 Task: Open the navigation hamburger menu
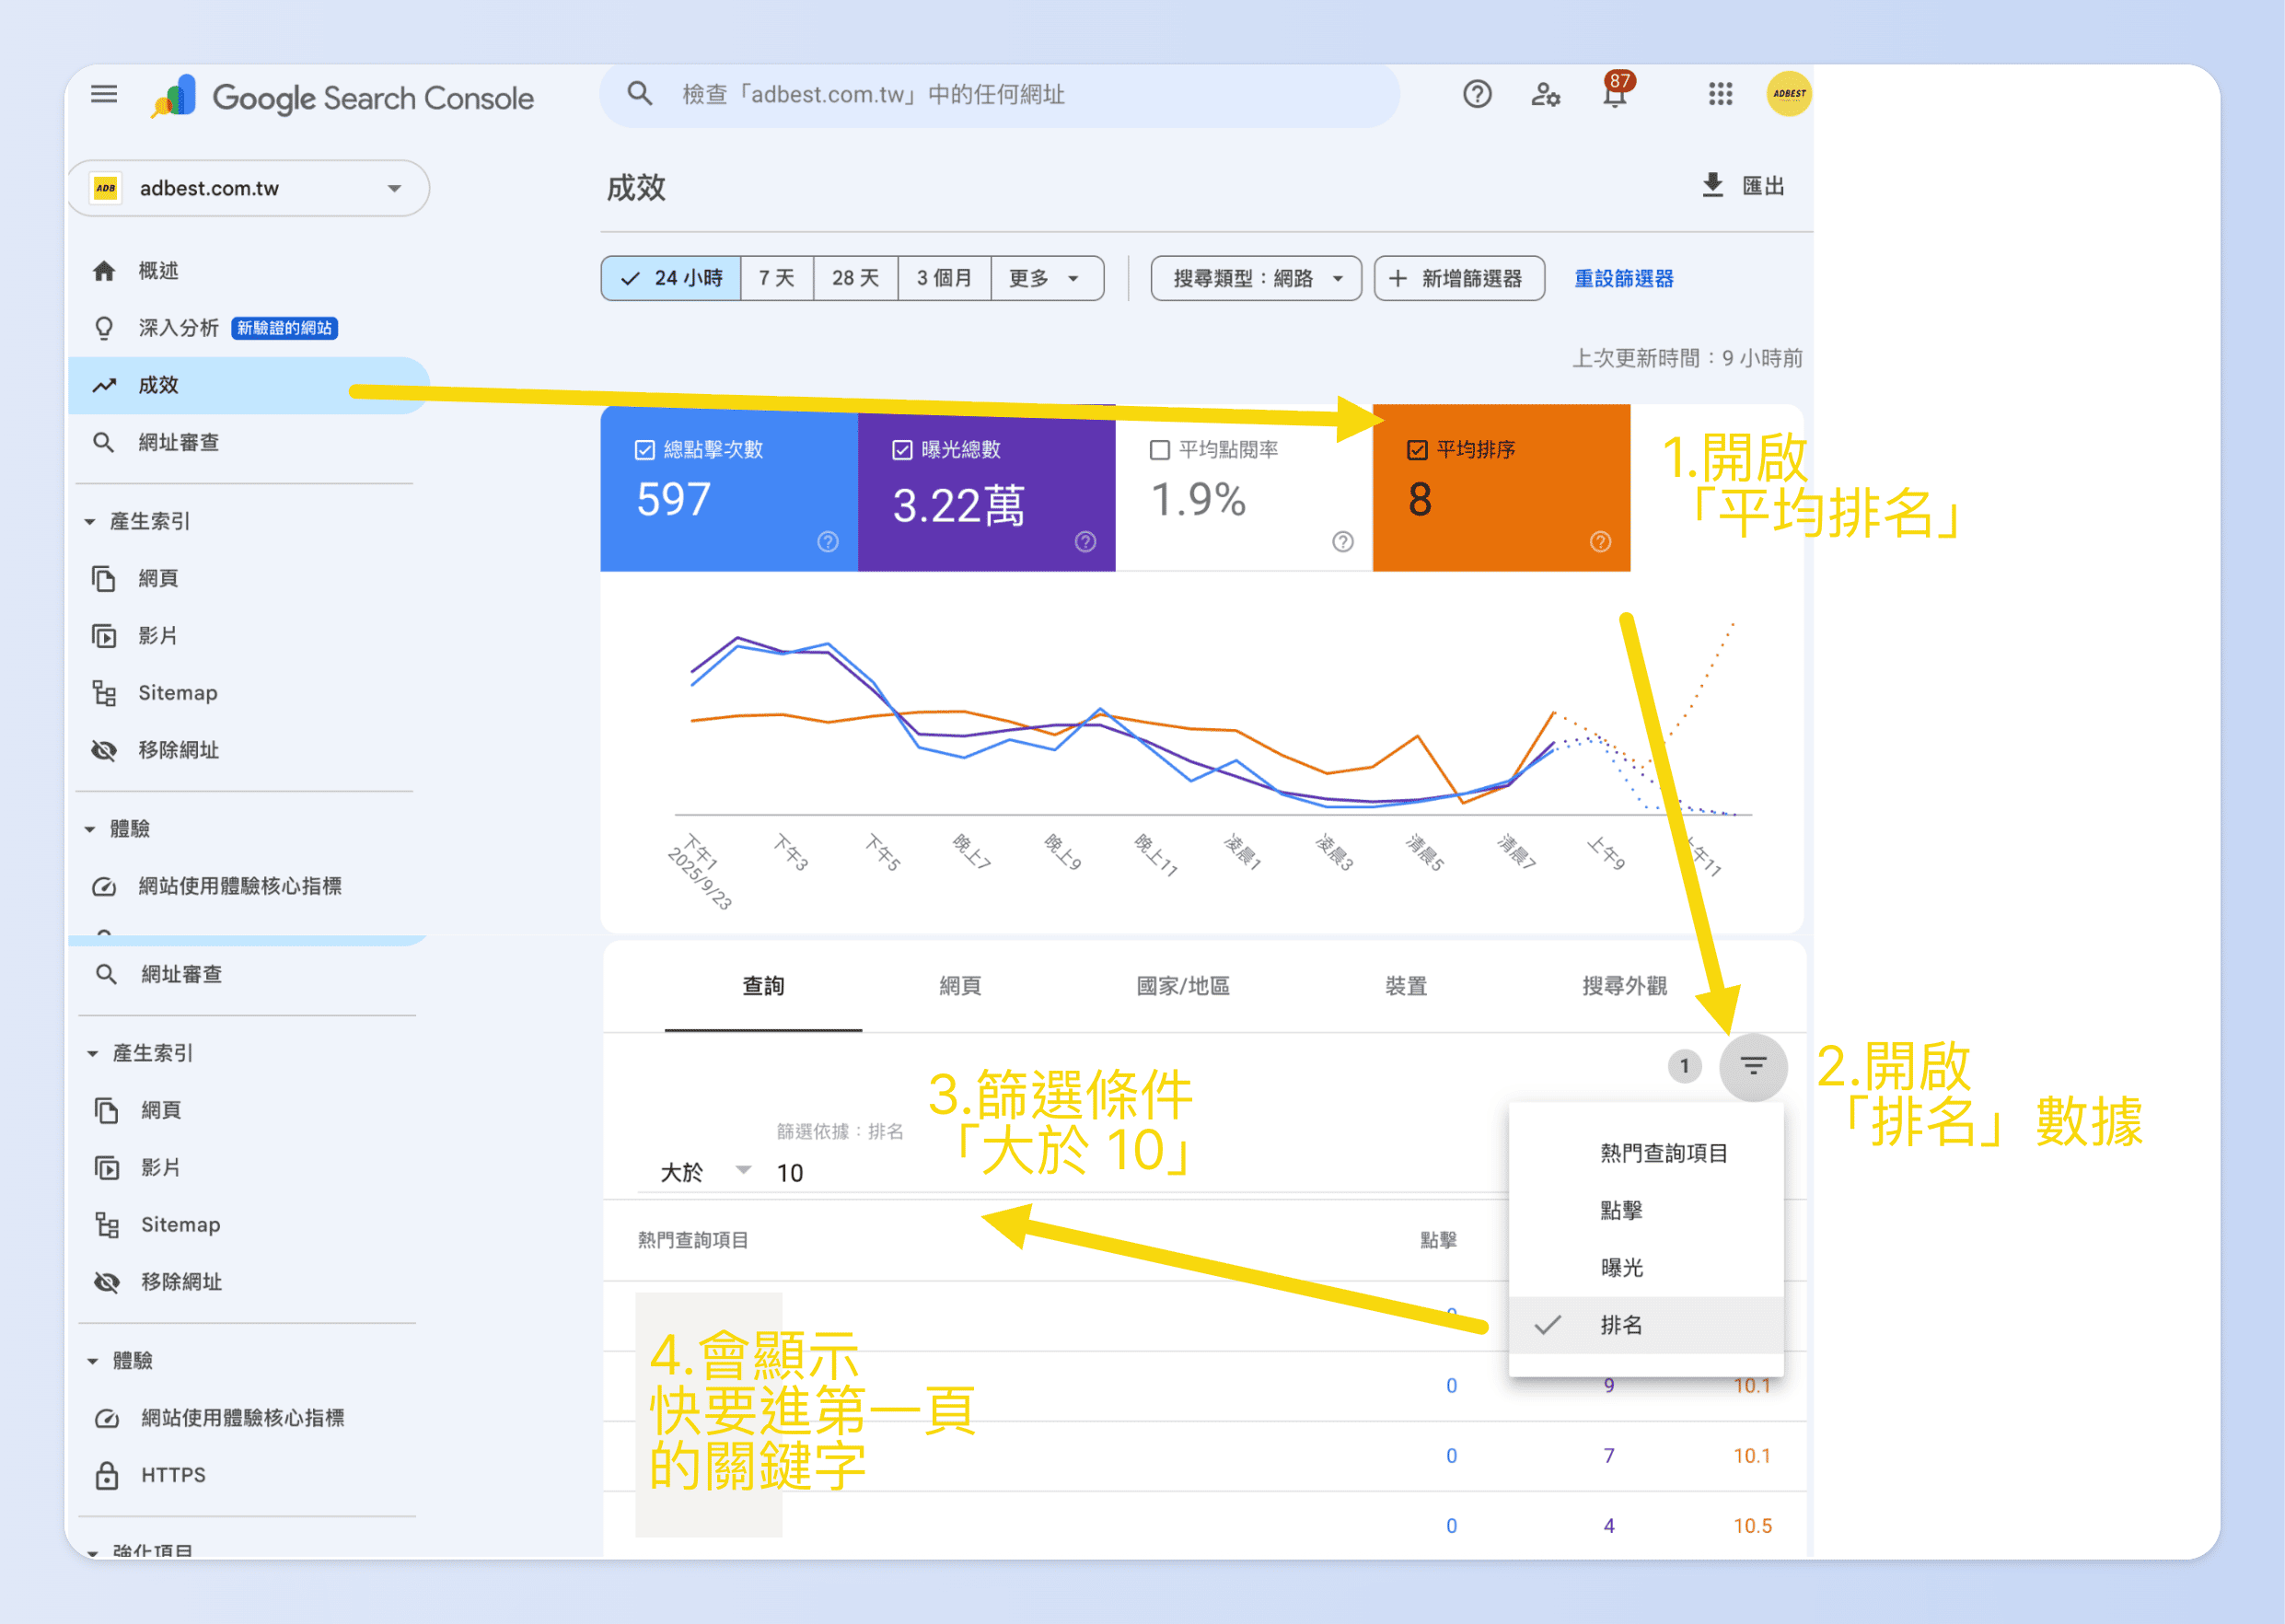click(x=103, y=93)
